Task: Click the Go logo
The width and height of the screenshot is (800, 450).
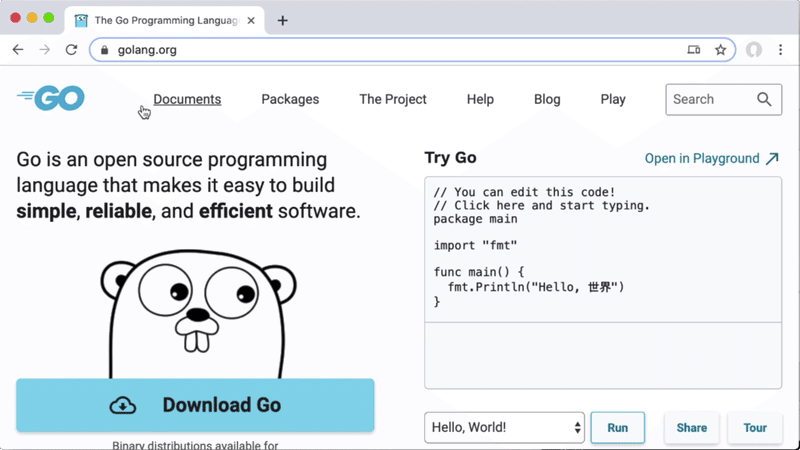Action: pos(51,98)
